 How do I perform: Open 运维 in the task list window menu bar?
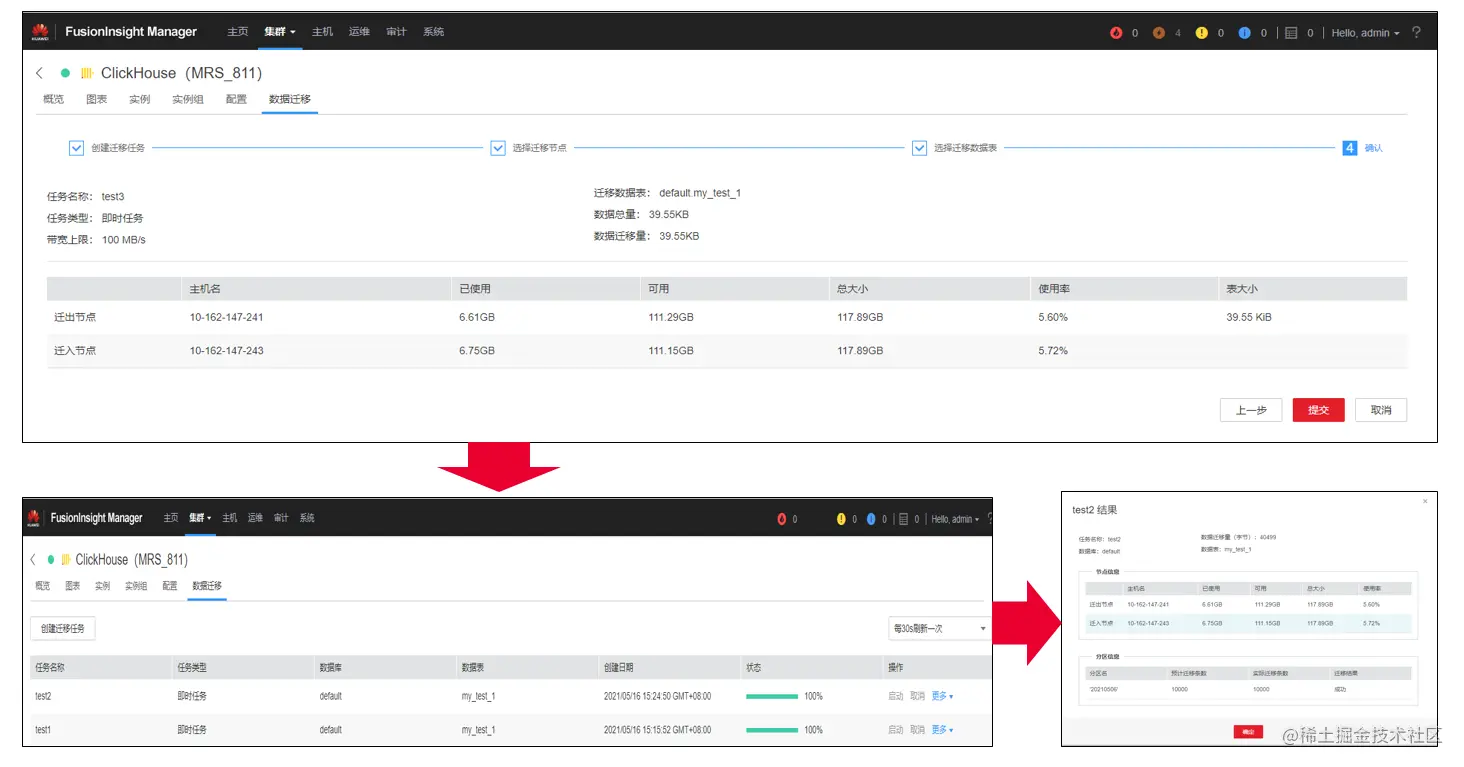tap(255, 518)
